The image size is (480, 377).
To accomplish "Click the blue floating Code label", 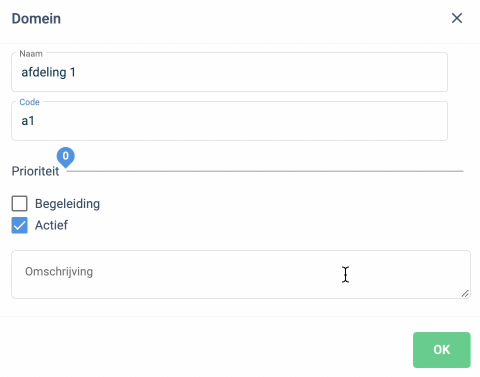I will click(29, 102).
